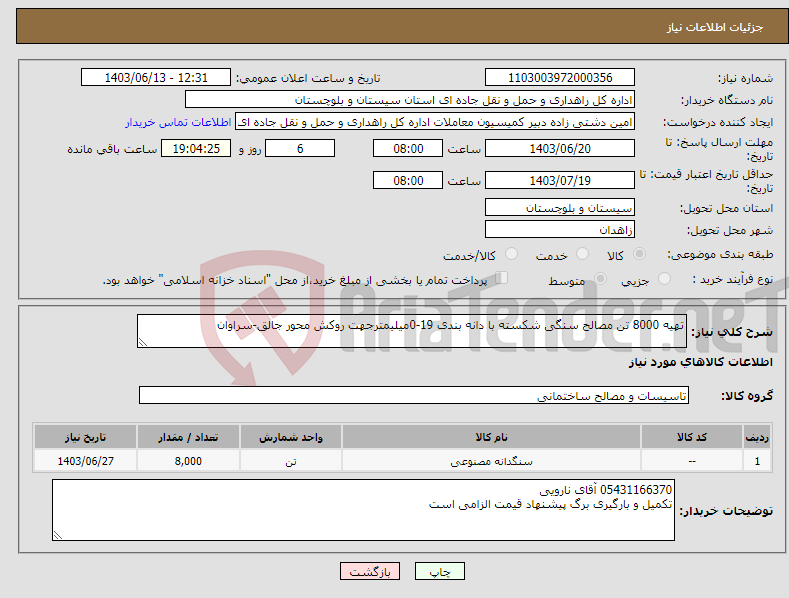Click the response deadline date 1403/06/20
The image size is (789, 598).
click(x=560, y=148)
